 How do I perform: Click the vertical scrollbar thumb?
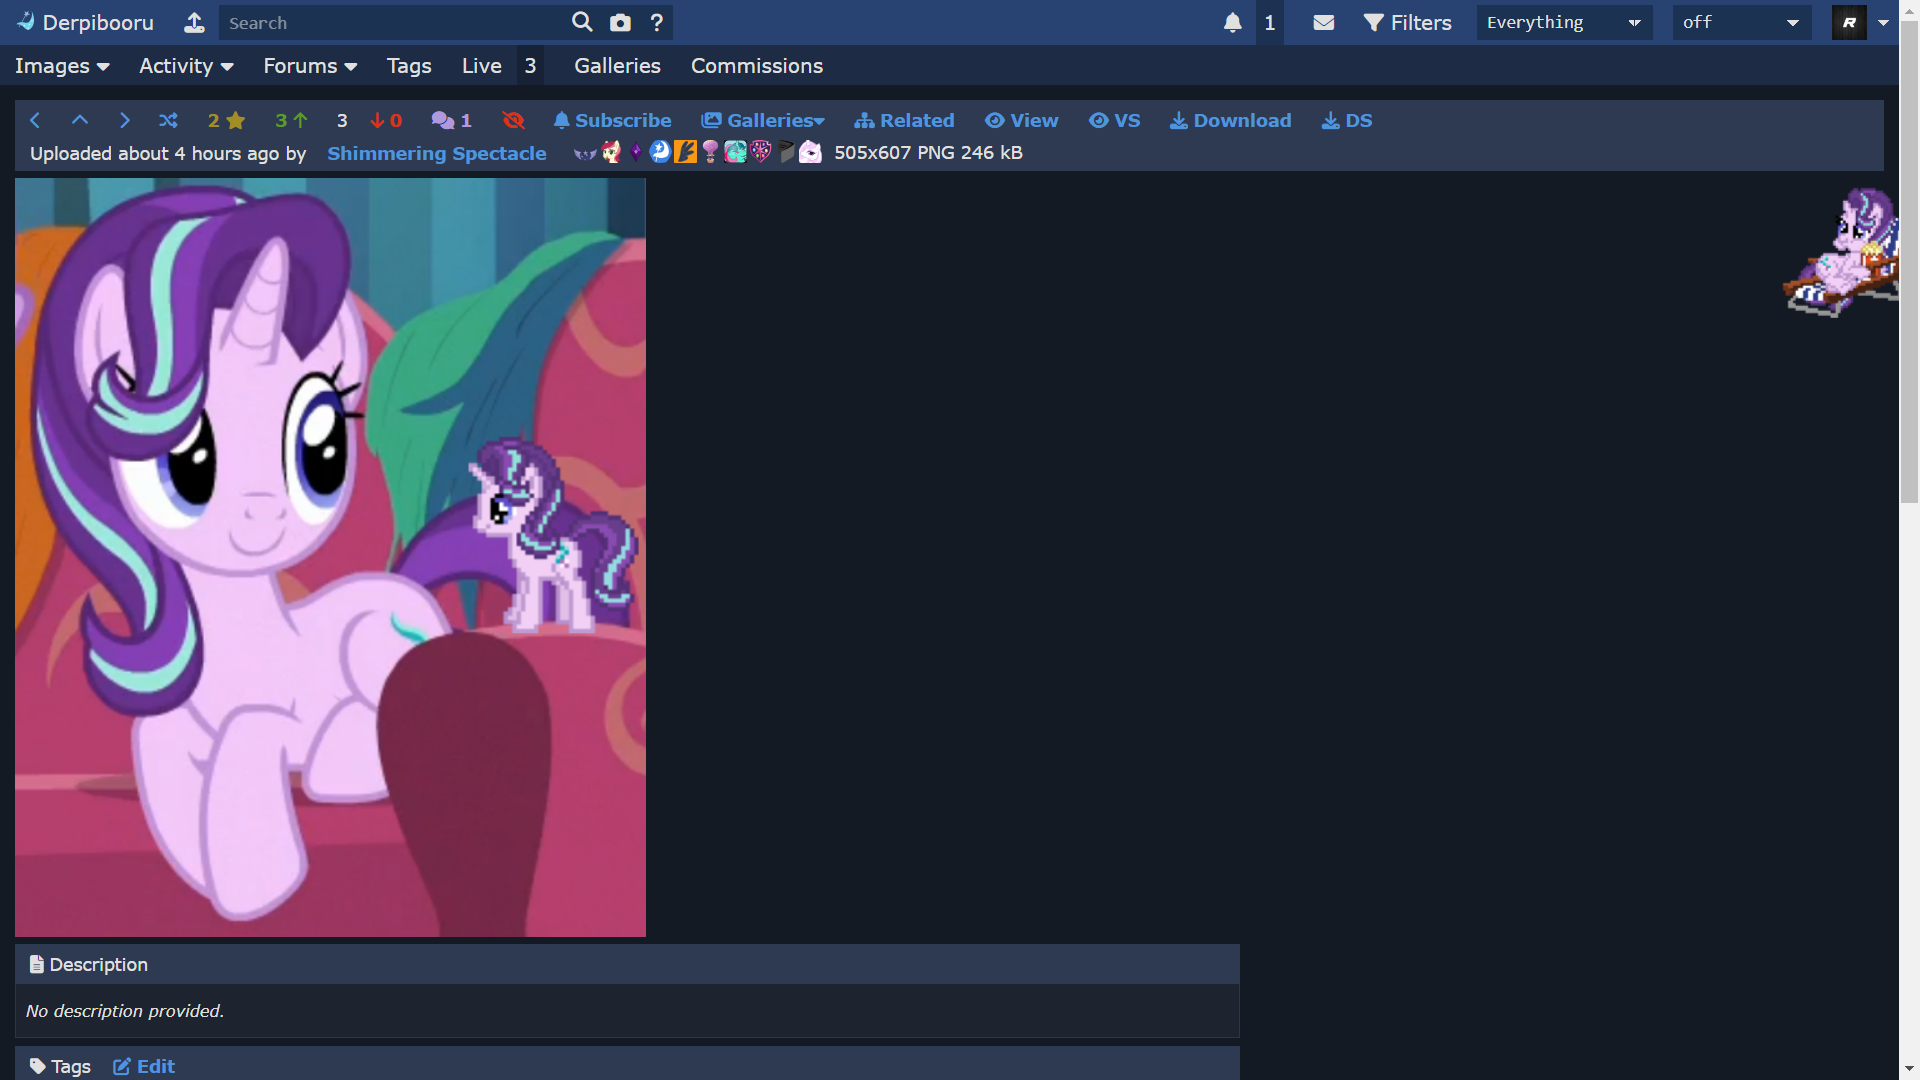tap(1909, 260)
